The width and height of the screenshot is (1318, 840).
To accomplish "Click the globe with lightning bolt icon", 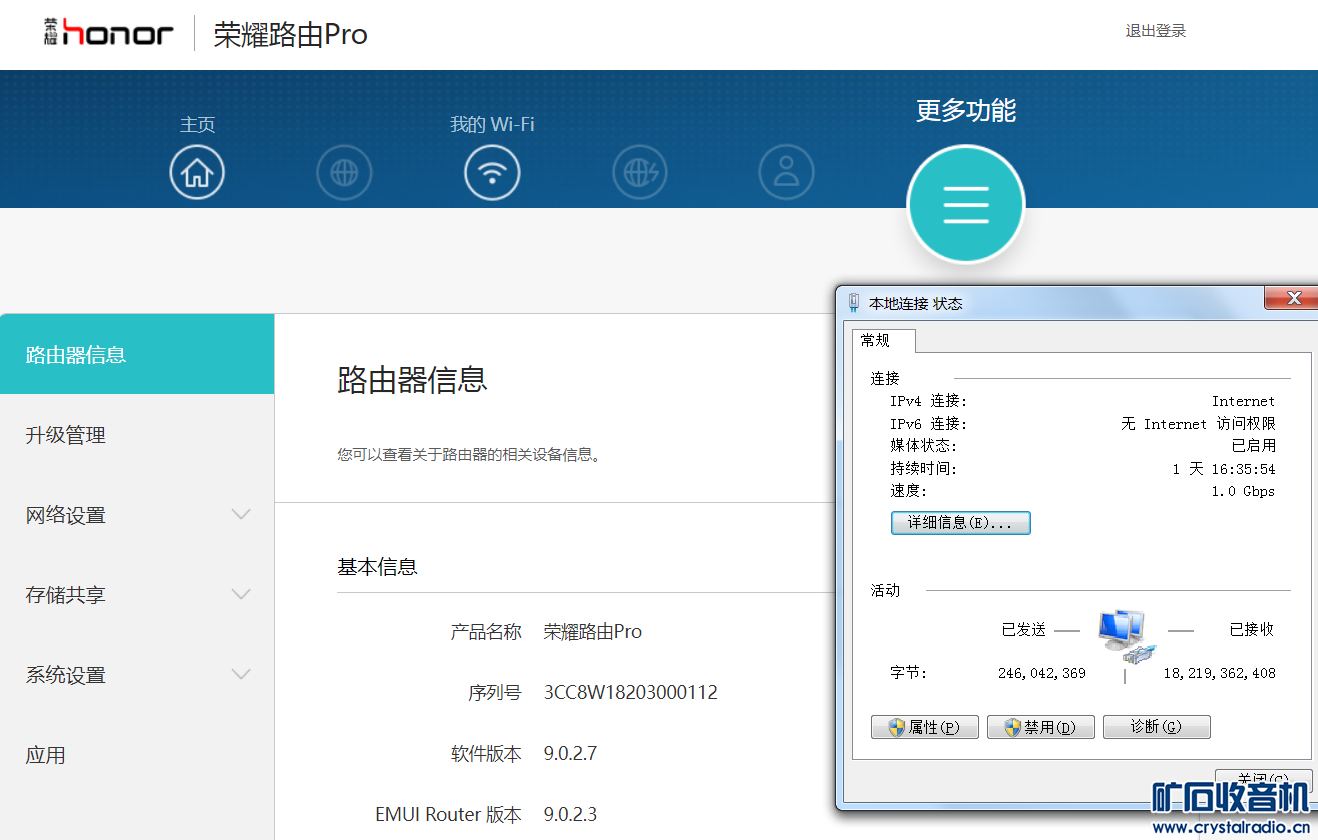I will tap(640, 173).
